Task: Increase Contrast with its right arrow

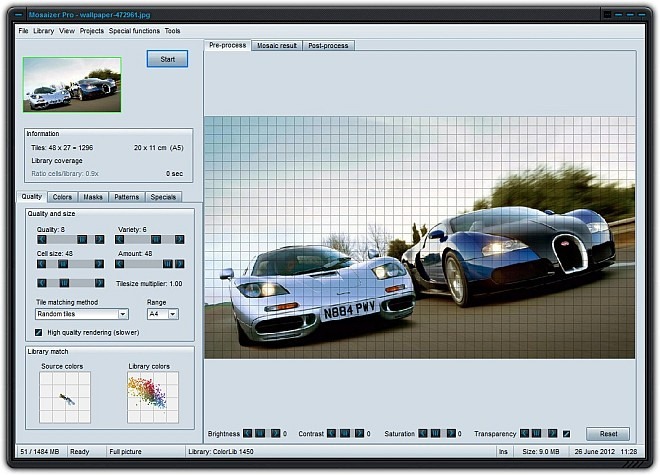Action: [359, 433]
